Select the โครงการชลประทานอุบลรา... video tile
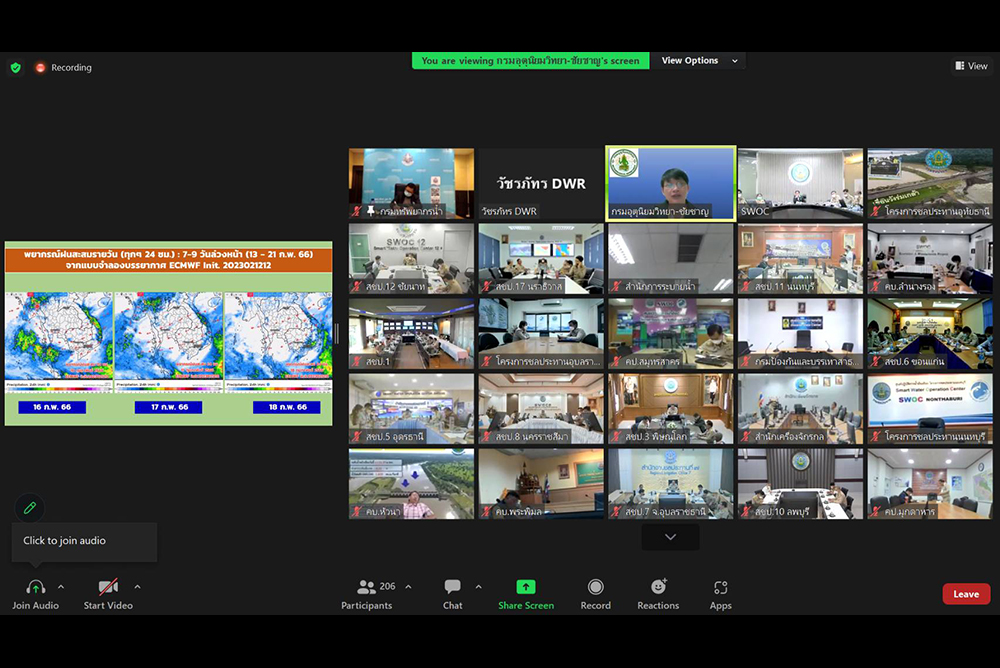The image size is (1000, 668). click(541, 334)
